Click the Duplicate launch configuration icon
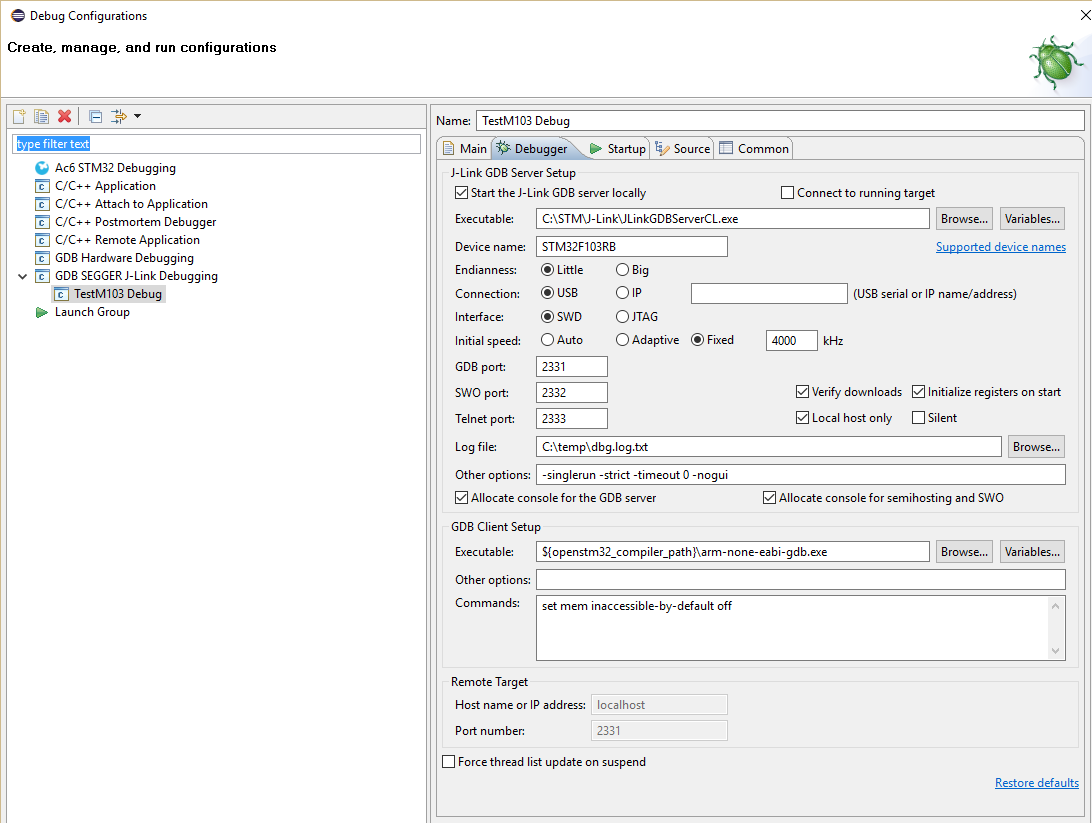This screenshot has width=1092, height=823. tap(42, 116)
